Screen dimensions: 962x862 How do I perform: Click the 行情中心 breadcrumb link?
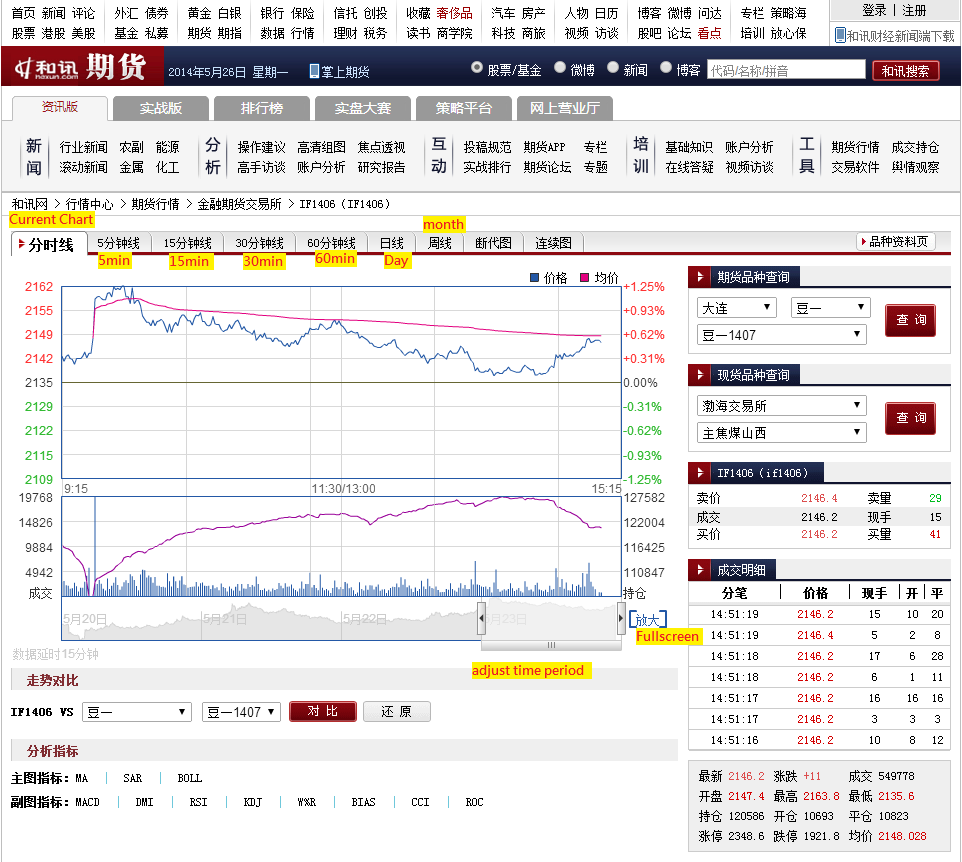pos(90,204)
